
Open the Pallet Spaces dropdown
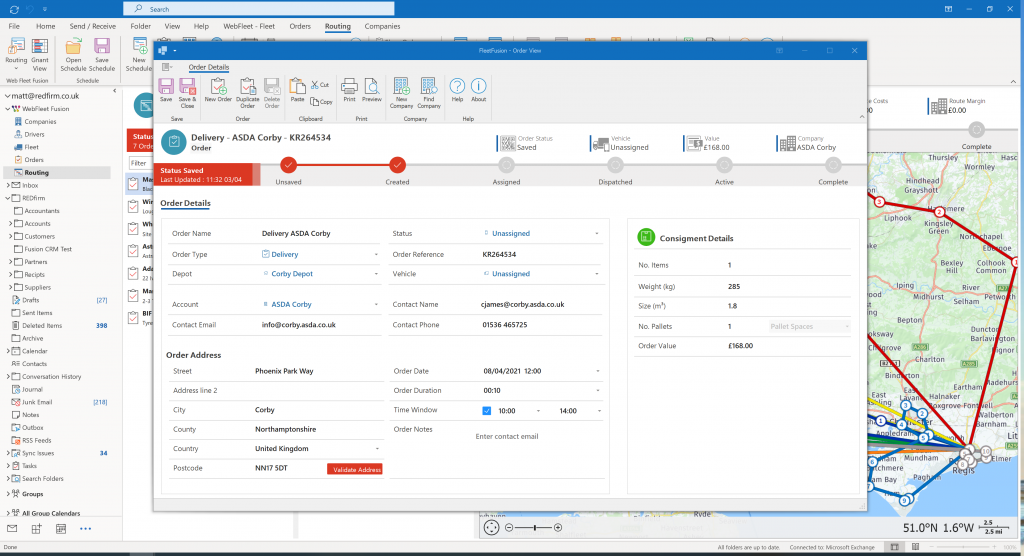(848, 326)
